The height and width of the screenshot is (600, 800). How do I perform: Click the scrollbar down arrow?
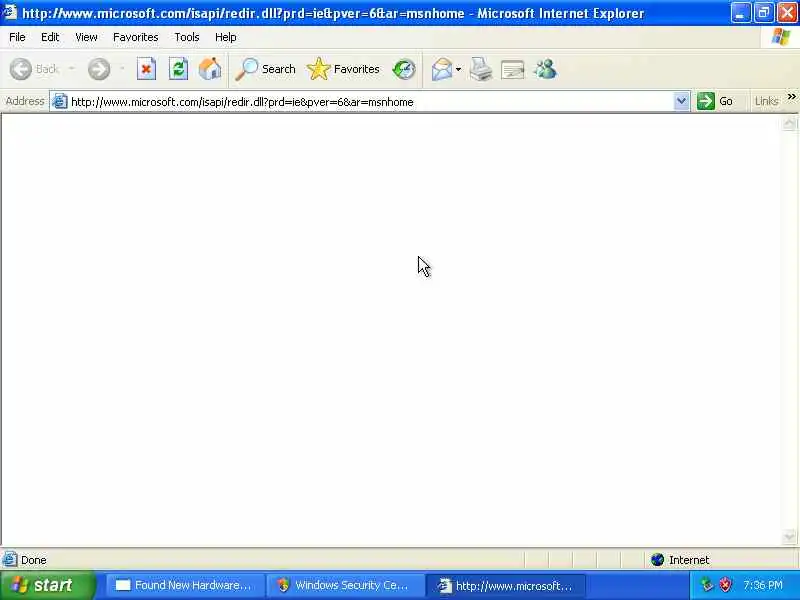(x=789, y=536)
